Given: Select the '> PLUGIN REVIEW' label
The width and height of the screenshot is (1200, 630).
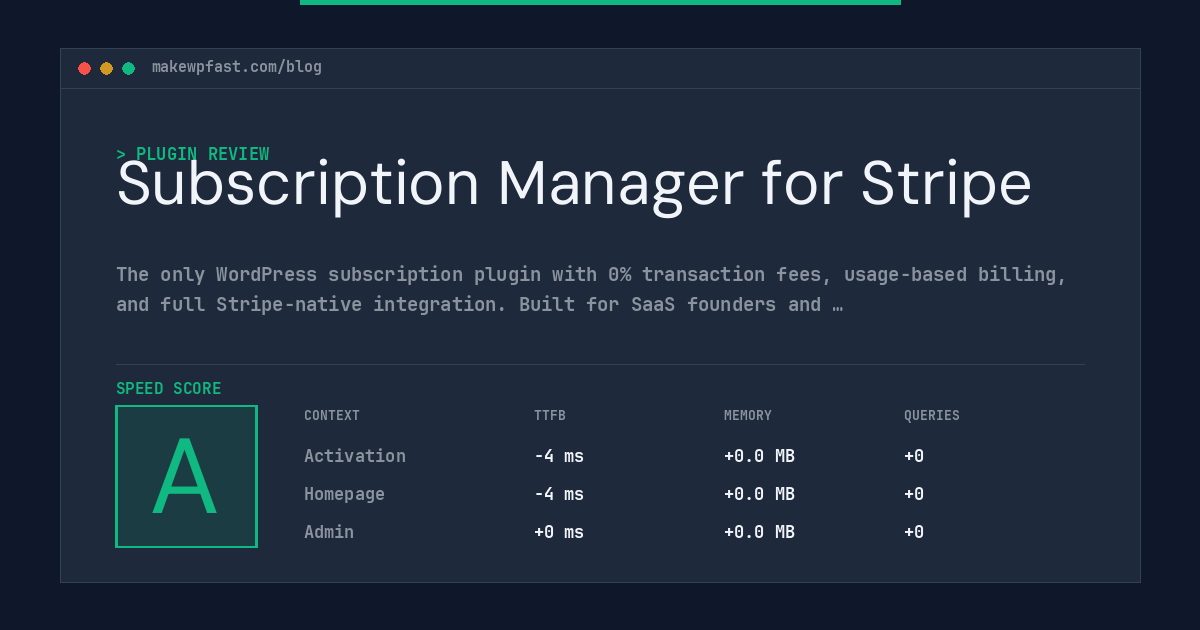Looking at the screenshot, I should pyautogui.click(x=193, y=154).
